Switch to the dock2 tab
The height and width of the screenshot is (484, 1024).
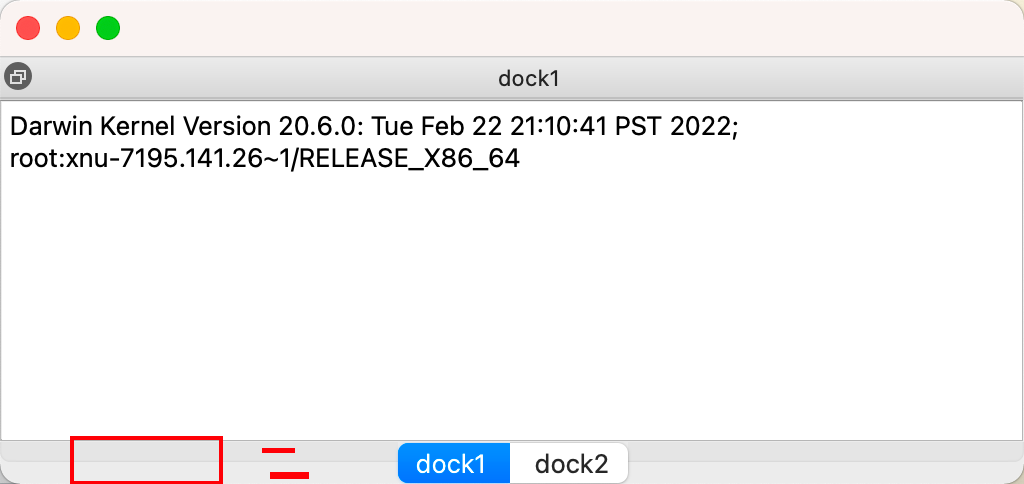pos(570,464)
